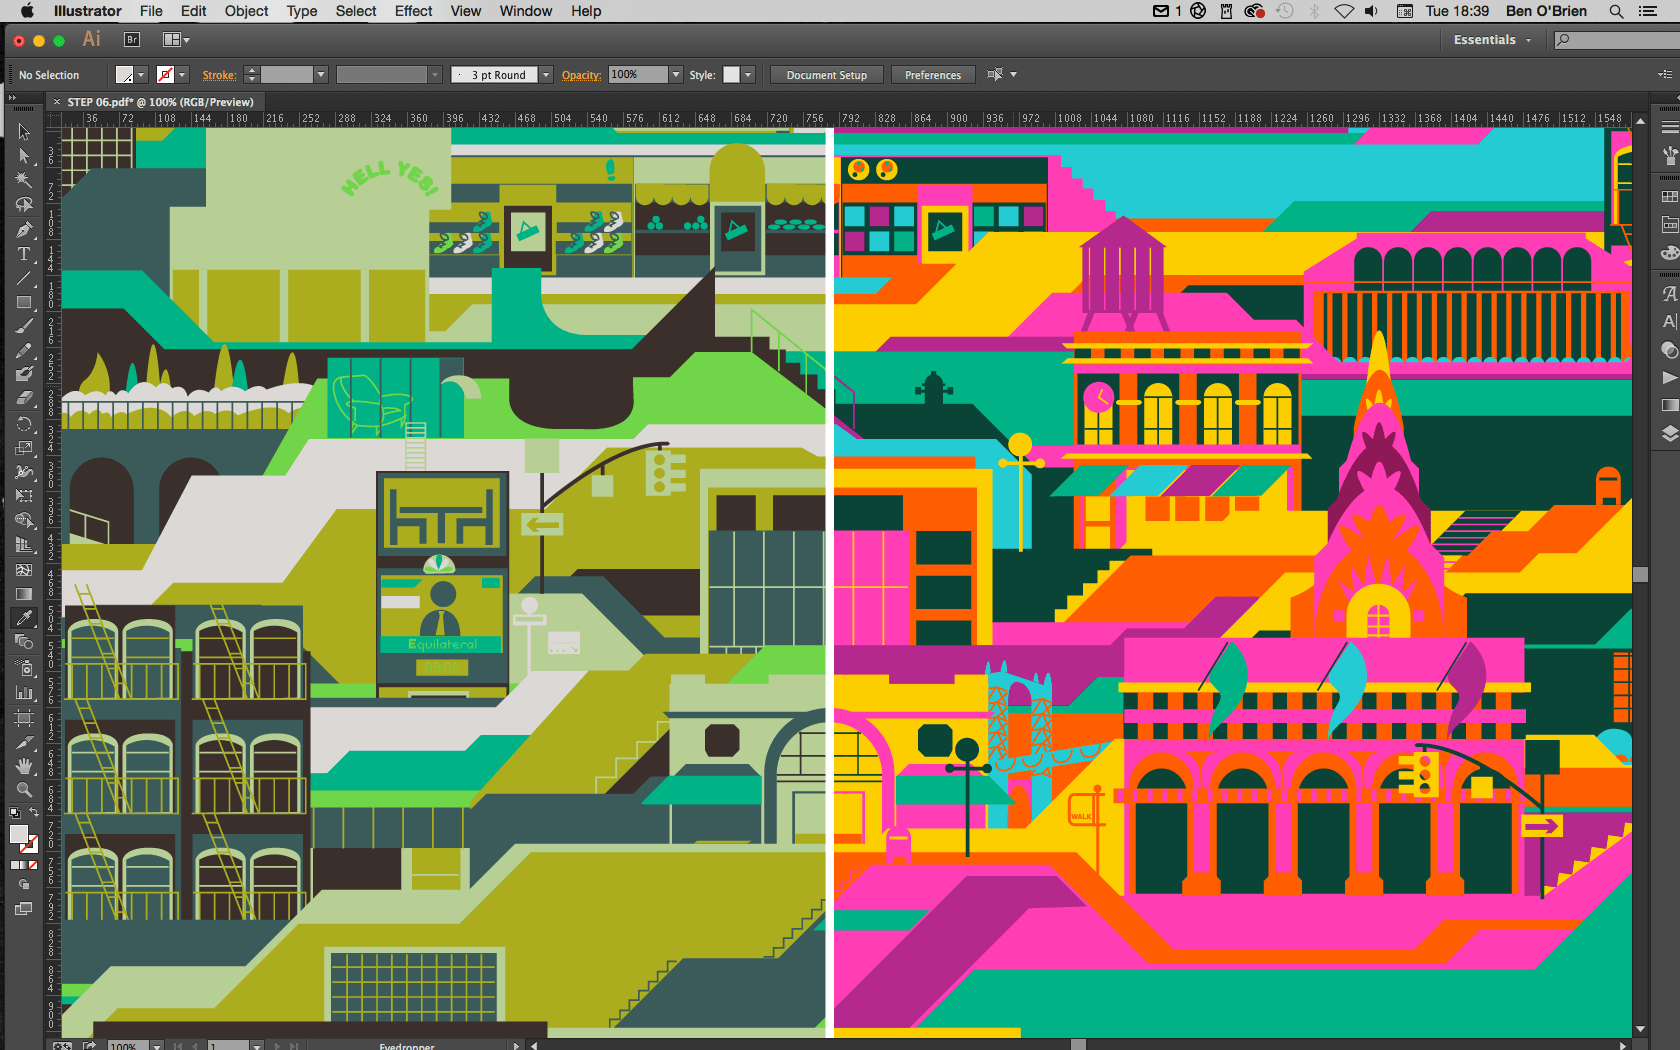Screen dimensions: 1680x1050
Task: Select the Magic Wand tool
Action: (x=24, y=180)
